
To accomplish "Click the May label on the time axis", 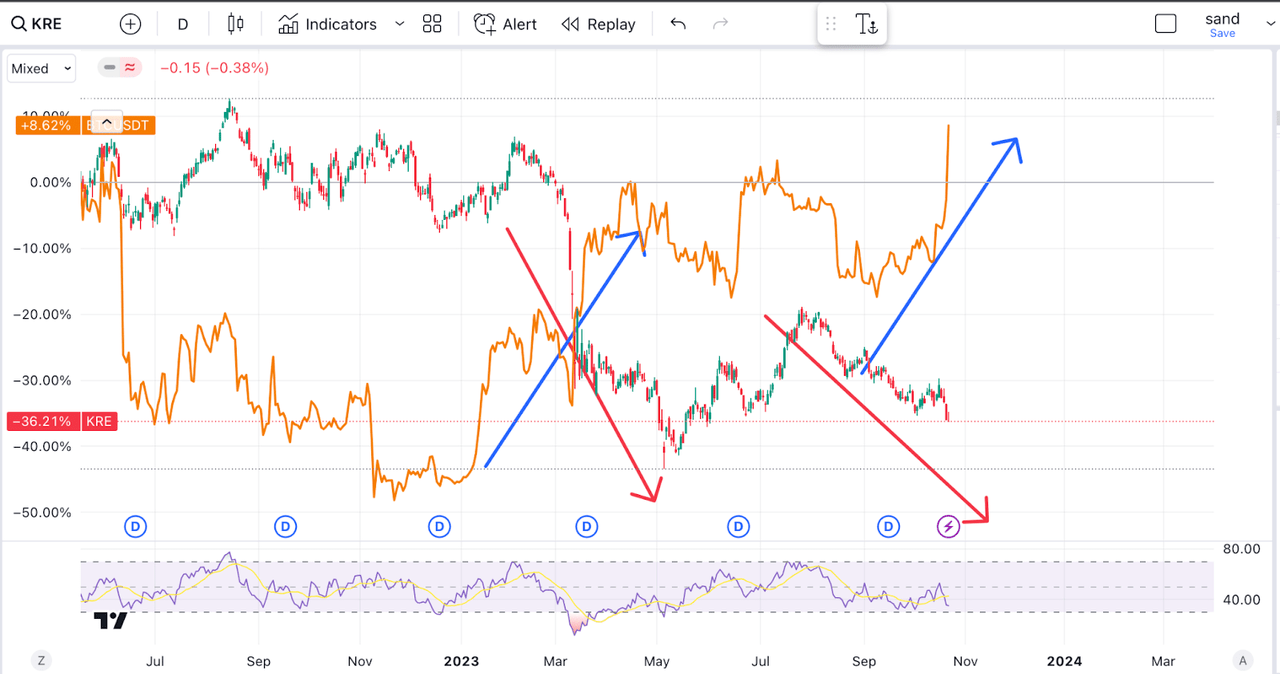I will [656, 661].
